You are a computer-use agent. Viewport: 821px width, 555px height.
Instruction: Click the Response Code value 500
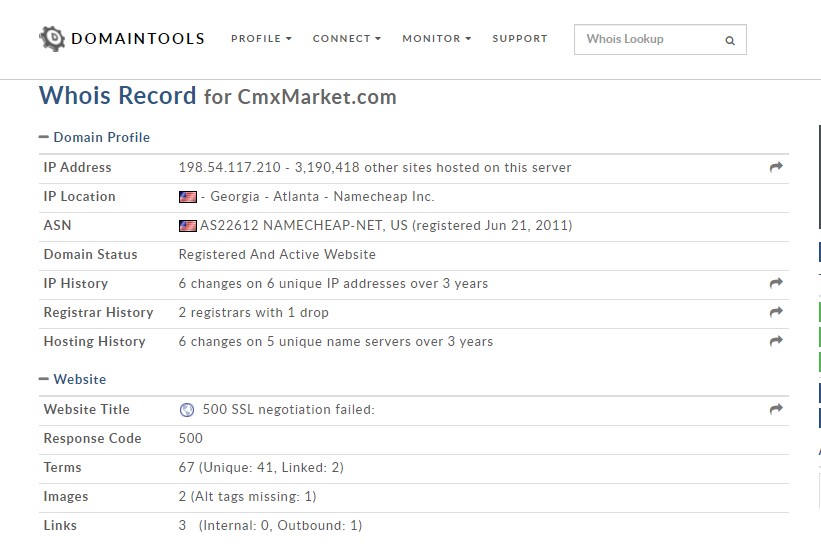pyautogui.click(x=191, y=438)
